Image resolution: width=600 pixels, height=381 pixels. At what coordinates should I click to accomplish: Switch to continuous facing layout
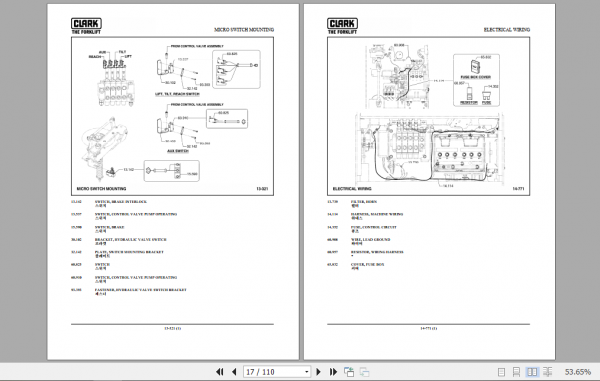point(548,372)
